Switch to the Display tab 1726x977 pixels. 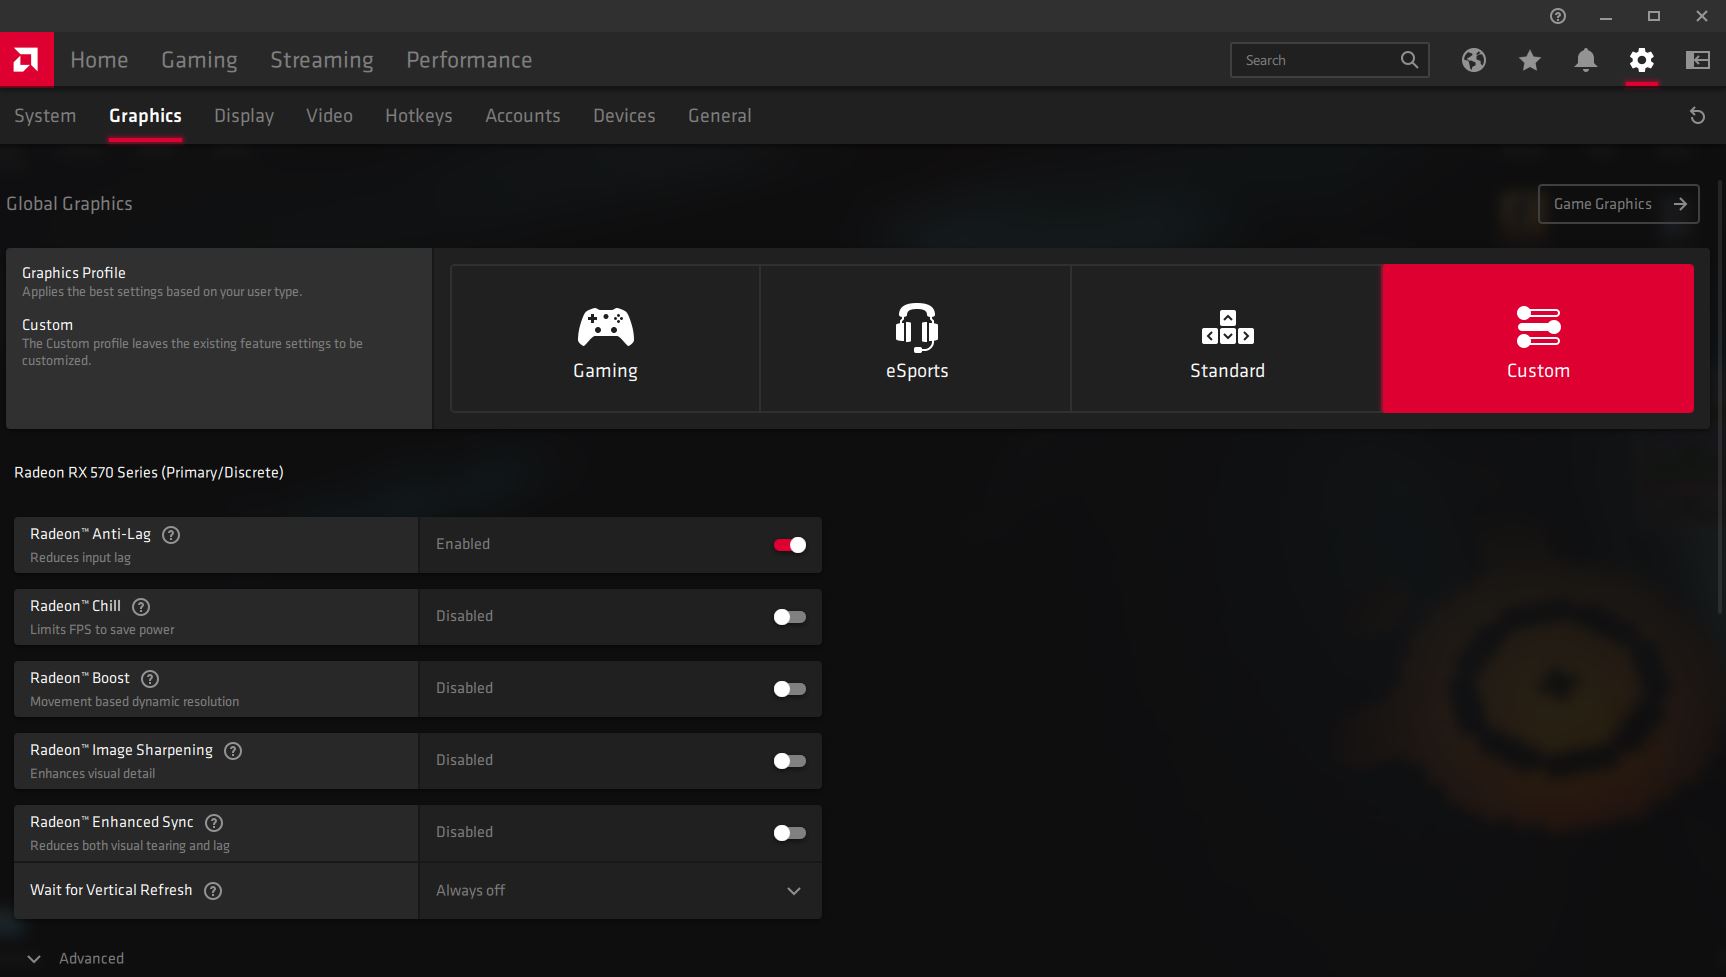pyautogui.click(x=244, y=116)
